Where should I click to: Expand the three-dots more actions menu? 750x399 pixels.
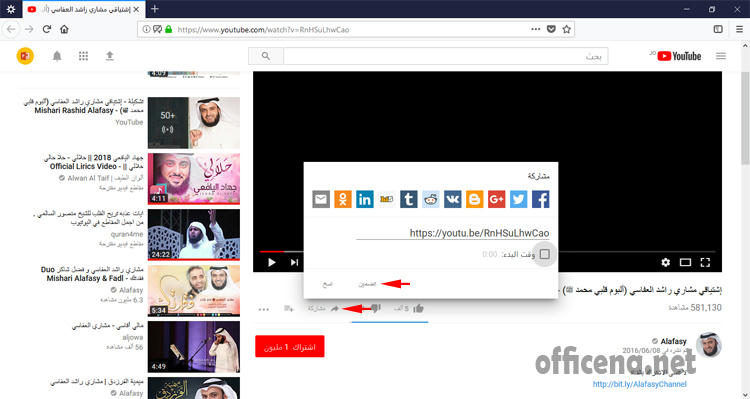[264, 309]
